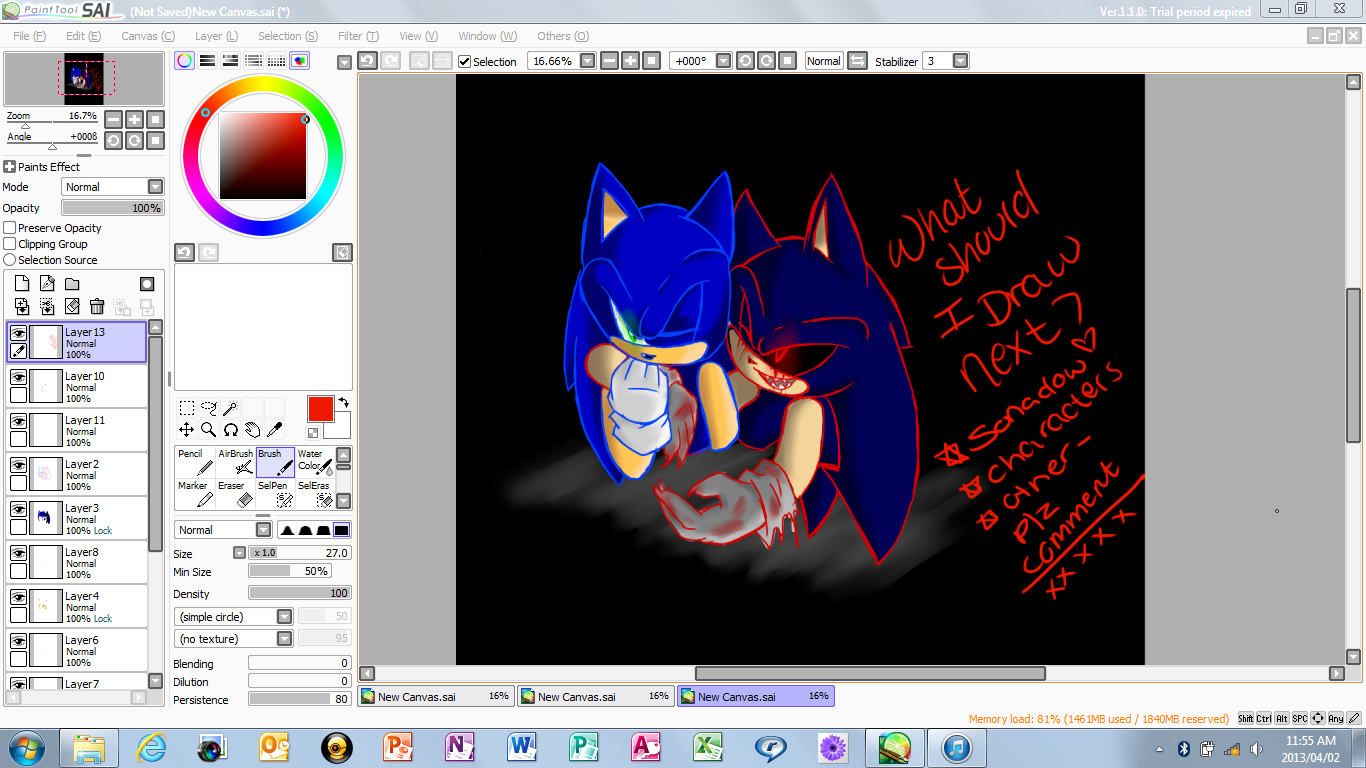Switch to the first New Canvas.sai tab
The height and width of the screenshot is (768, 1366).
436,696
